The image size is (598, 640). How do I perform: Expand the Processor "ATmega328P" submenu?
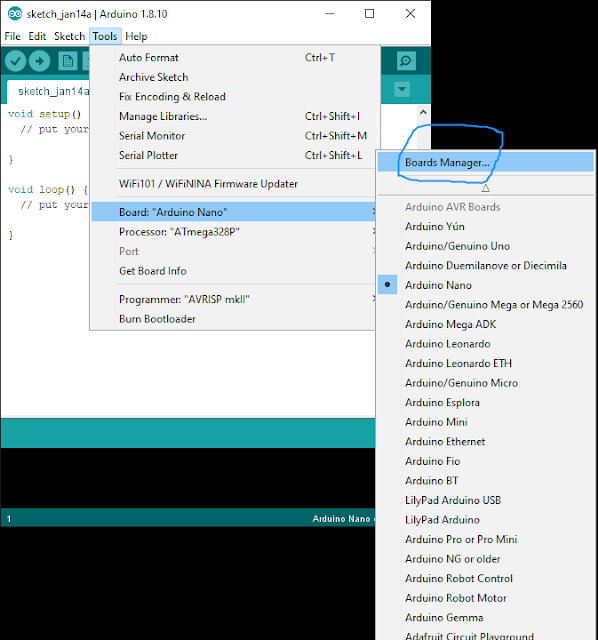(233, 232)
